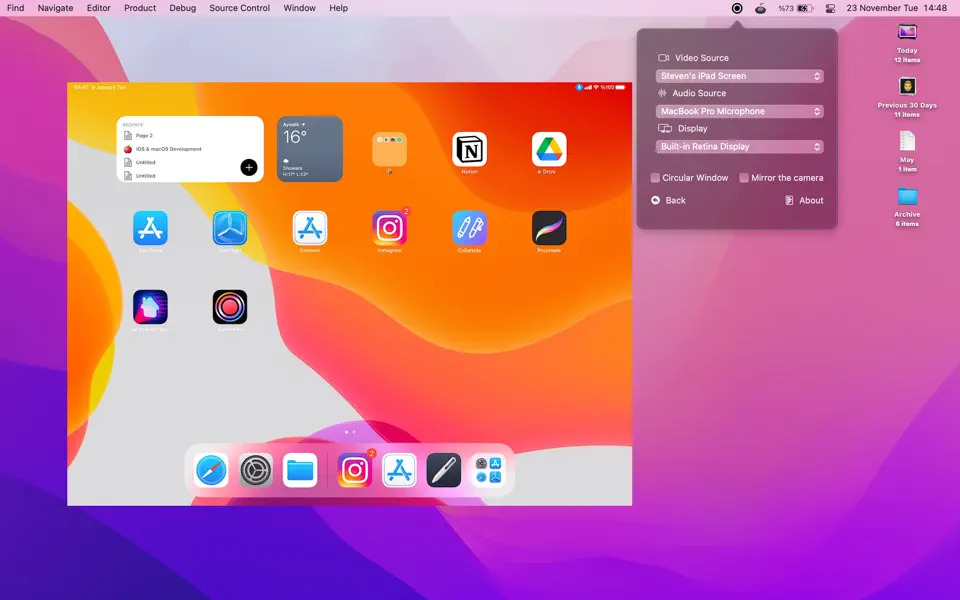Launch Safari from the iPad dock

click(x=211, y=470)
